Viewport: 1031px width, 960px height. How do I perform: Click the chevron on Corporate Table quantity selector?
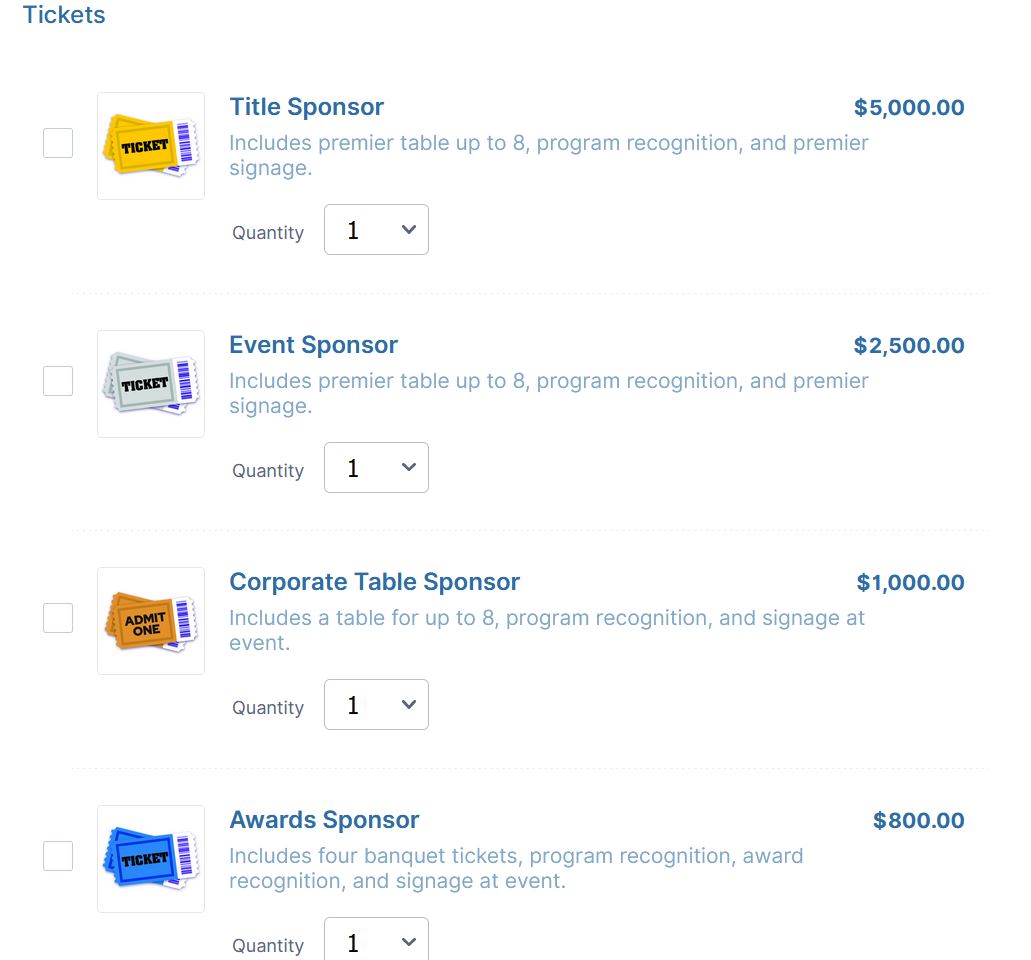(x=407, y=704)
